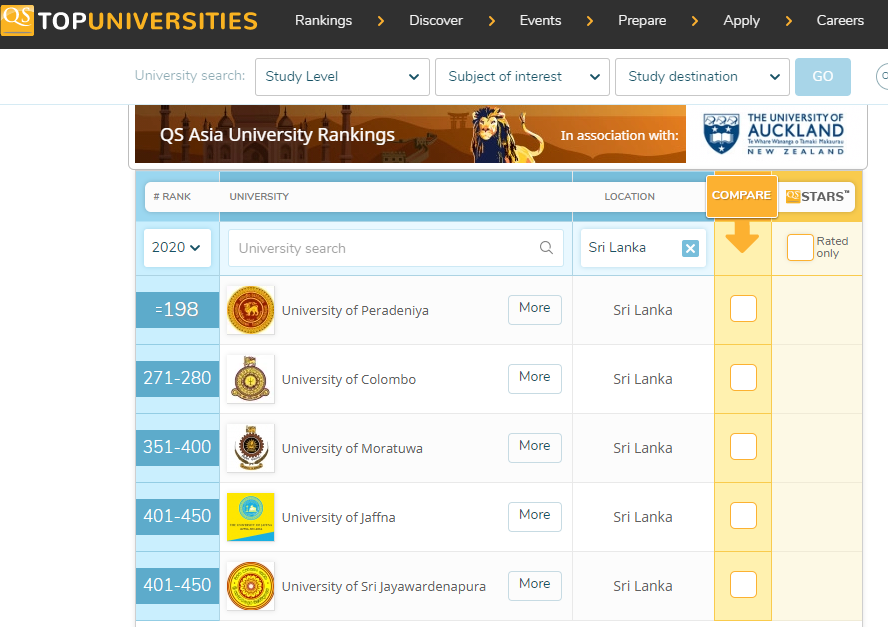Click the University of Peradeniya crest logo
This screenshot has width=888, height=627.
[x=250, y=310]
